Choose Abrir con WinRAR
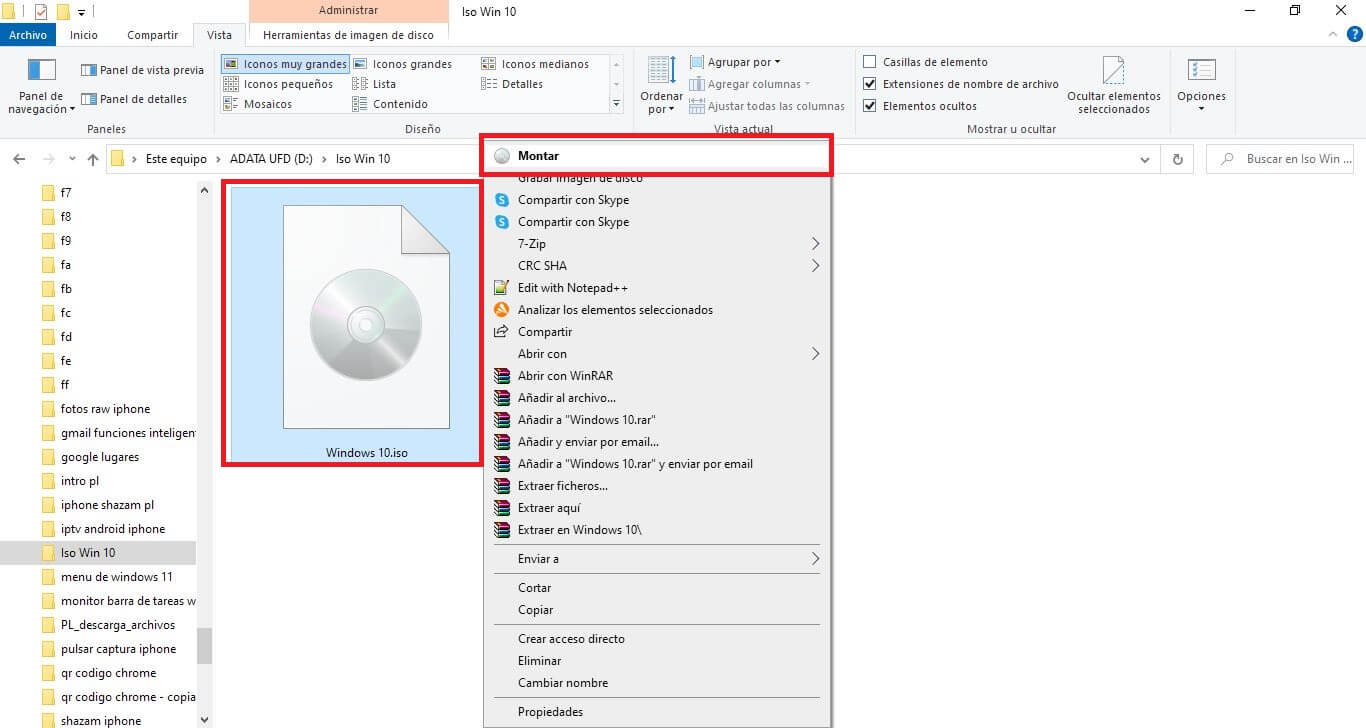The width and height of the screenshot is (1366, 728). pyautogui.click(x=656, y=376)
